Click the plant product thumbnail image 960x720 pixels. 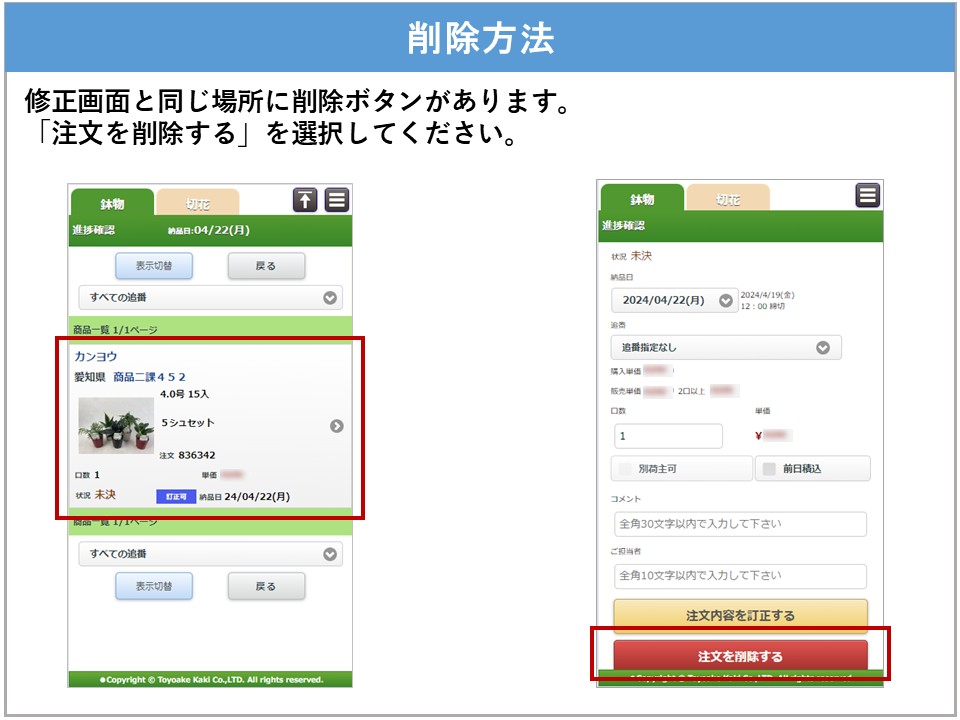(116, 425)
